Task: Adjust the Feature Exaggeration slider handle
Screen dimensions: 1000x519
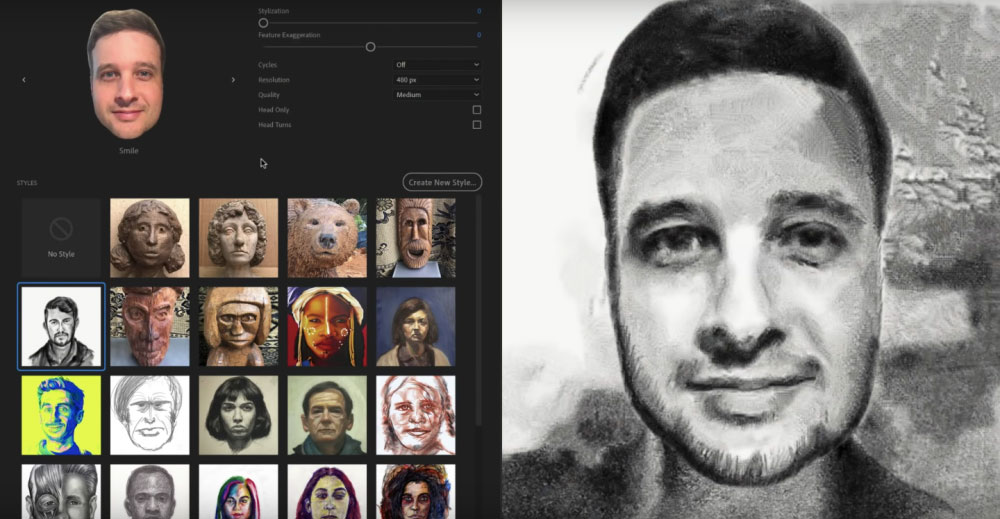Action: tap(371, 47)
